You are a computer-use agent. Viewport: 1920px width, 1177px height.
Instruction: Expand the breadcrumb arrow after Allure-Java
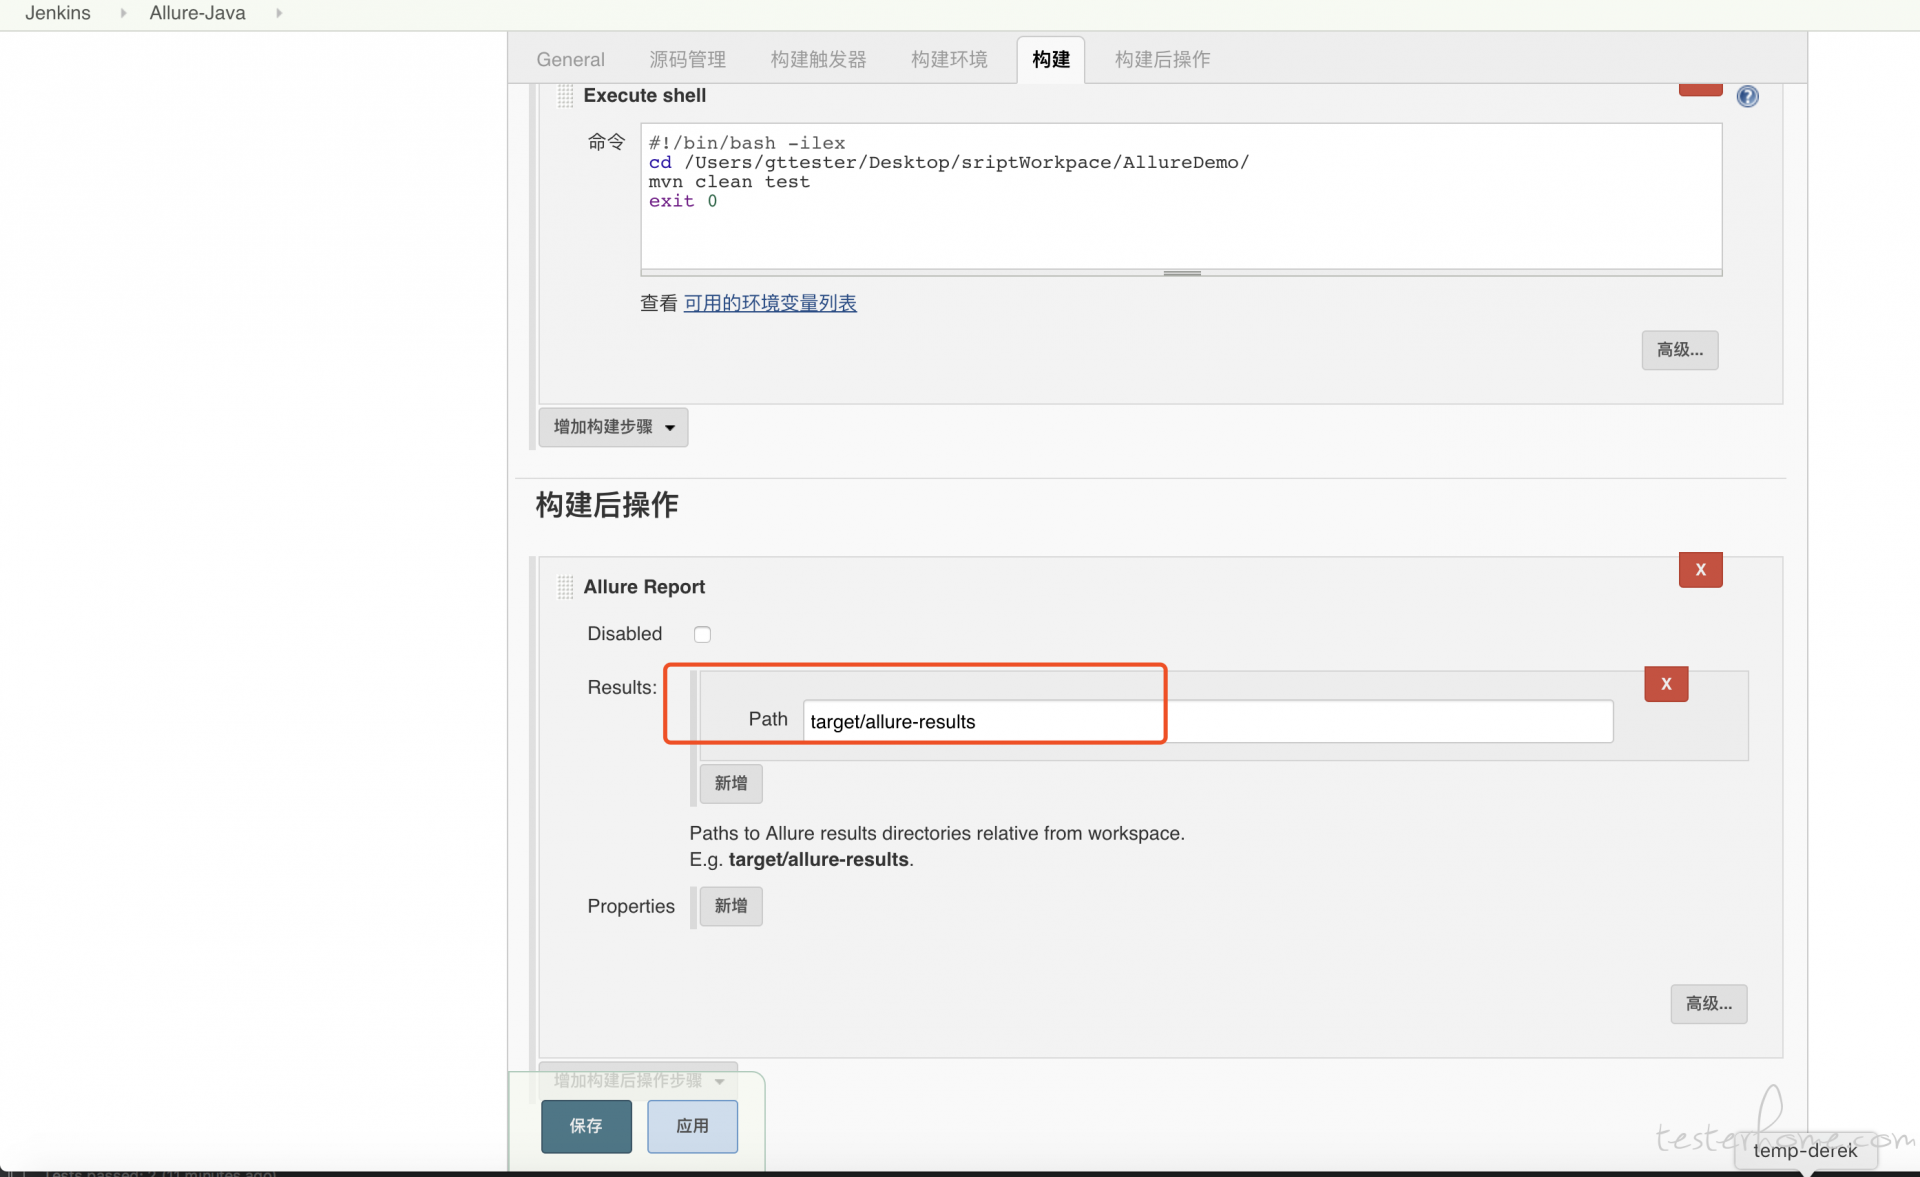pyautogui.click(x=279, y=13)
